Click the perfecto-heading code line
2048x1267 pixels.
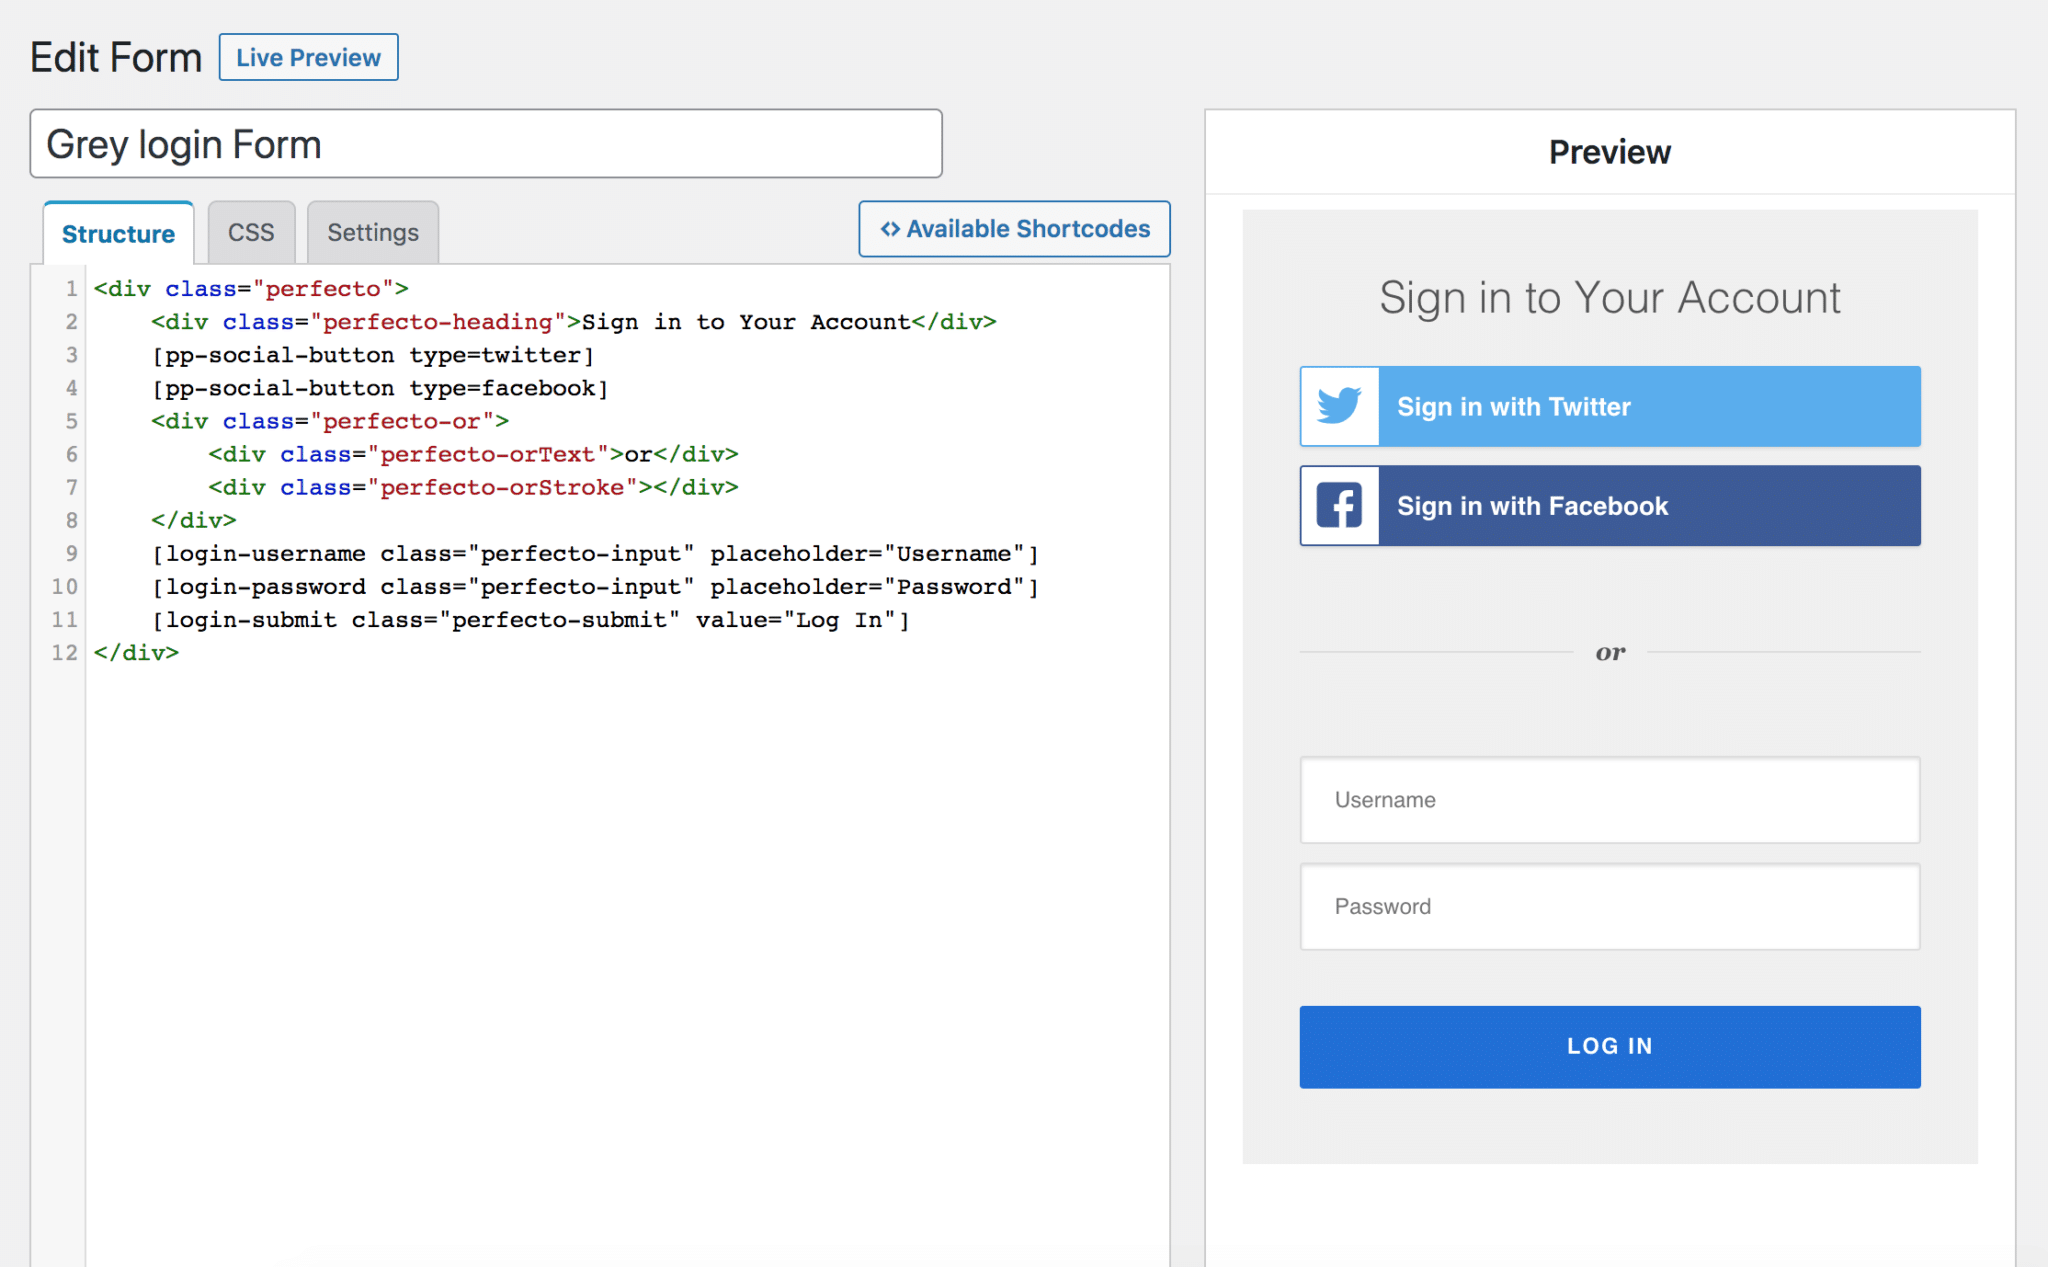574,322
